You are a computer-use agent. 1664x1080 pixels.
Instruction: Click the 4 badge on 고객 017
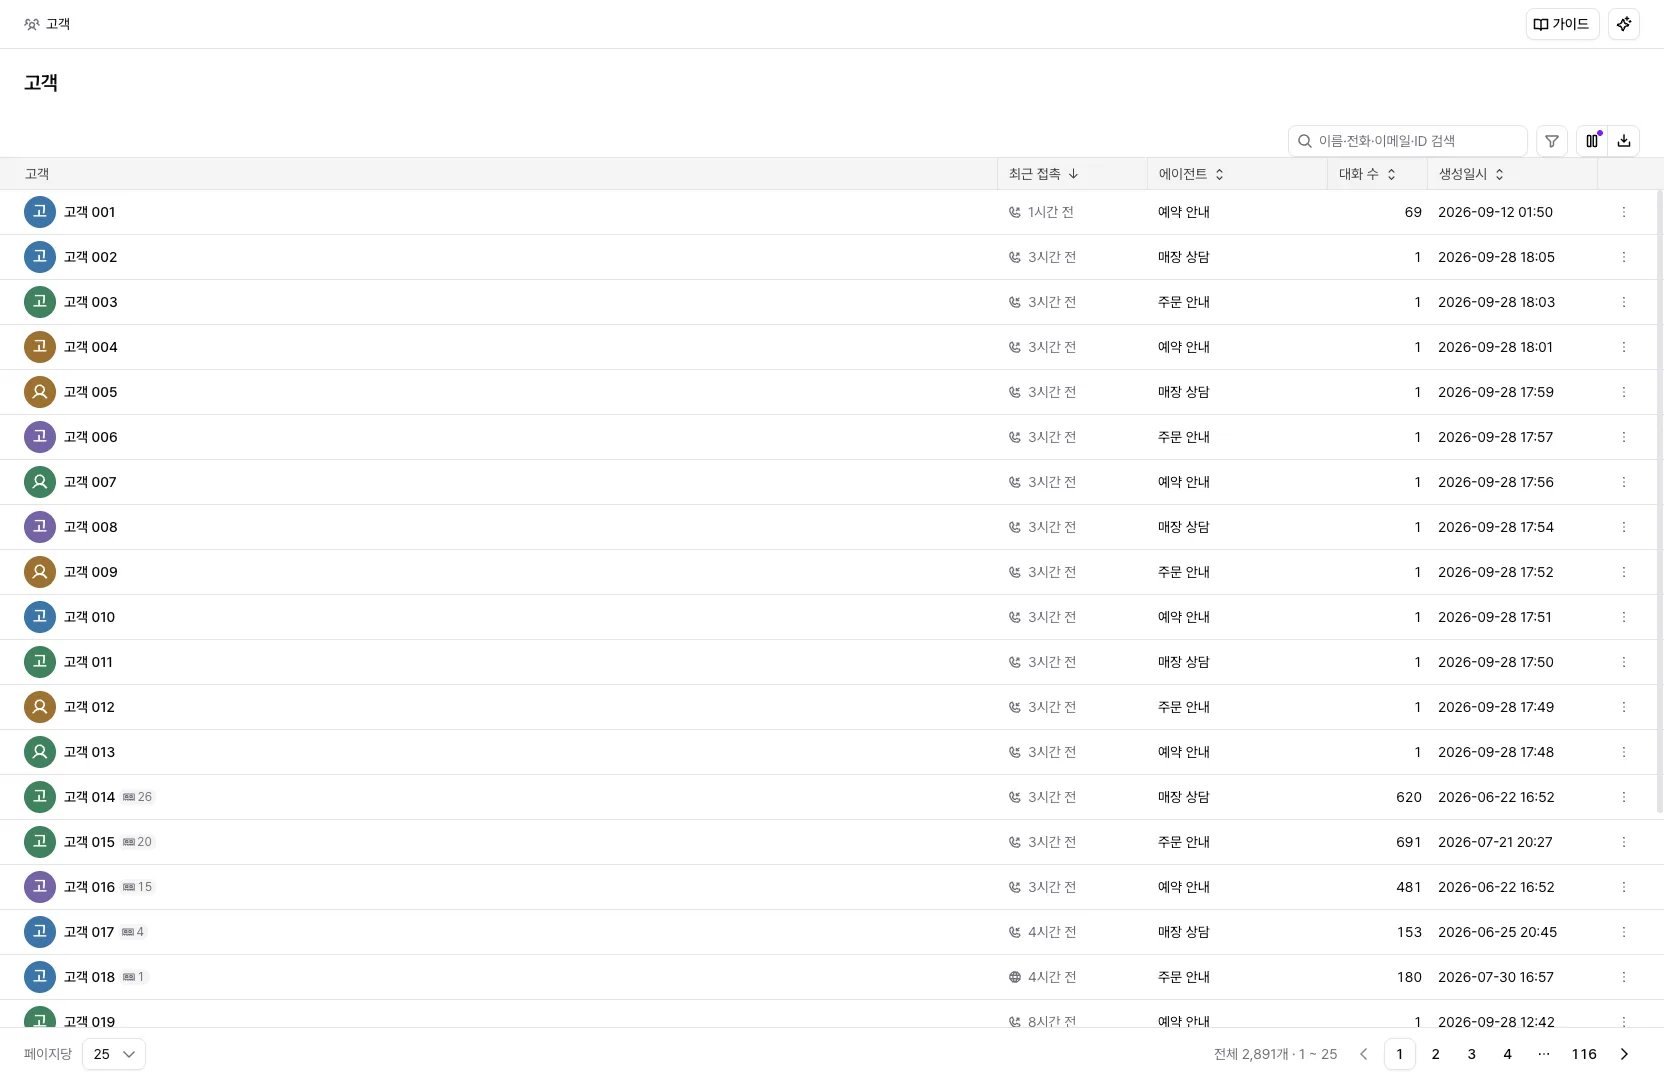pos(133,932)
